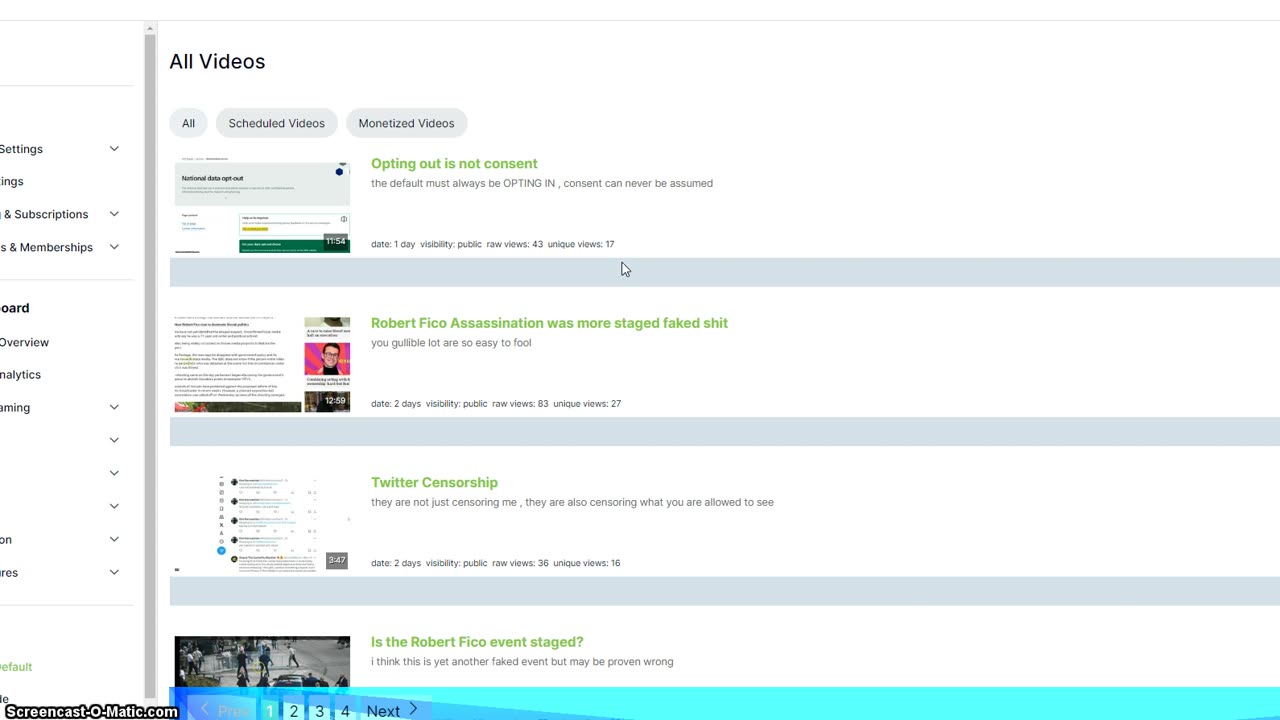Image resolution: width=1280 pixels, height=720 pixels.
Task: Open the sidebar item ending in 'nalytics'
Action: (x=20, y=374)
